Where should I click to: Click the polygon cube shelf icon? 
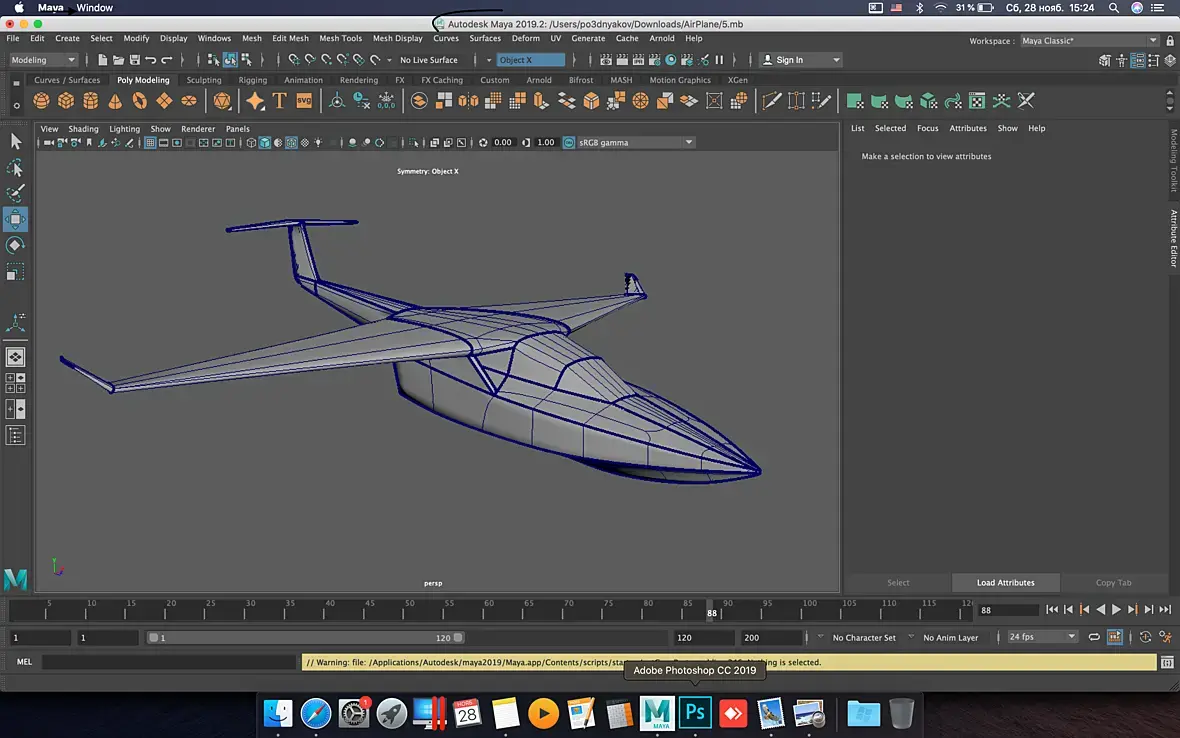(x=66, y=100)
